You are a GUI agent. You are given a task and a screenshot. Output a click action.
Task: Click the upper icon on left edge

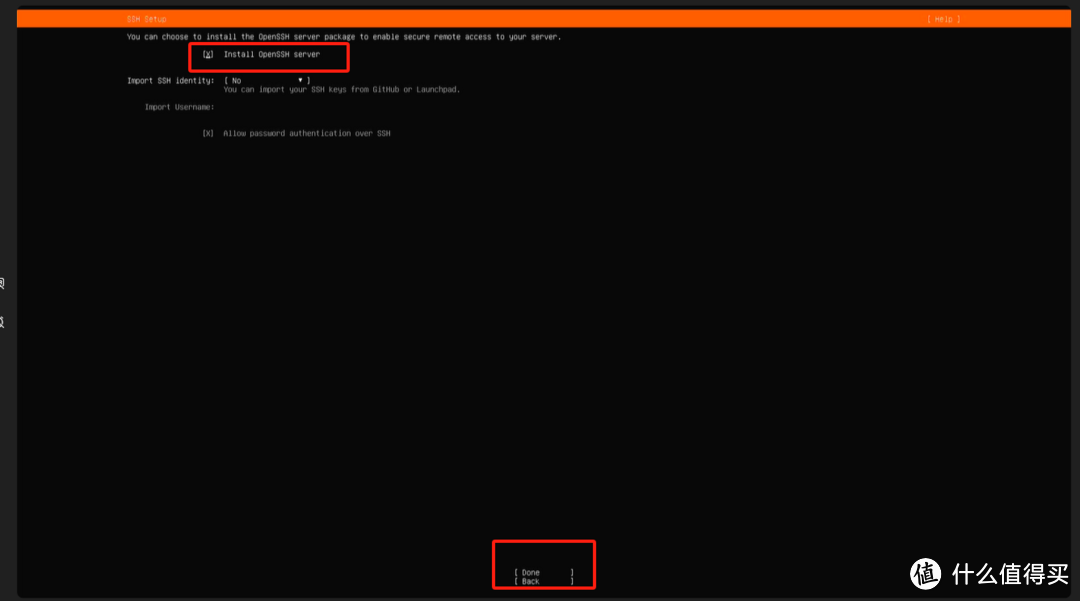pos(3,284)
